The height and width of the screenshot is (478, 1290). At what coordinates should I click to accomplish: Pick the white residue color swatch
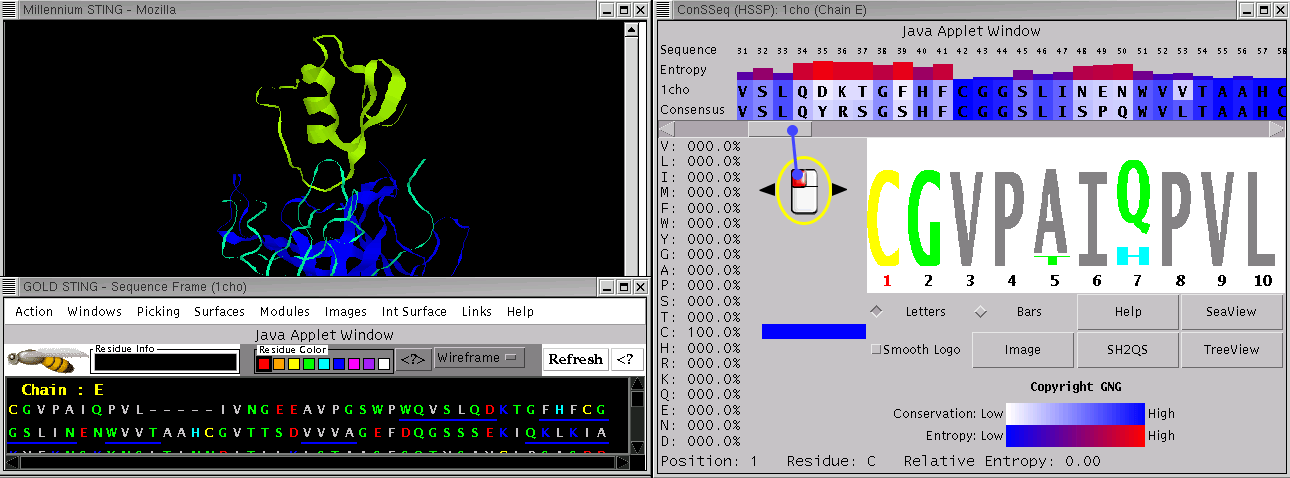tap(384, 363)
